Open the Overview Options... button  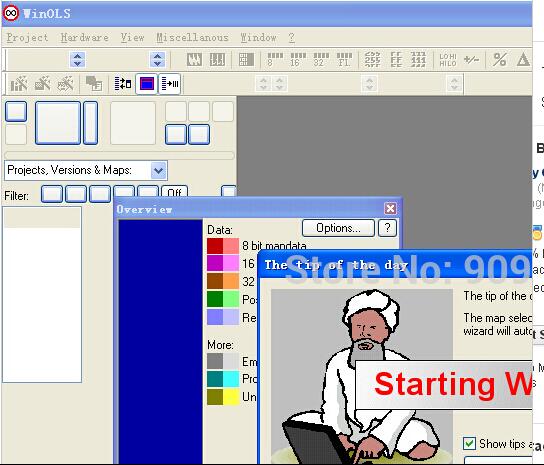click(338, 228)
